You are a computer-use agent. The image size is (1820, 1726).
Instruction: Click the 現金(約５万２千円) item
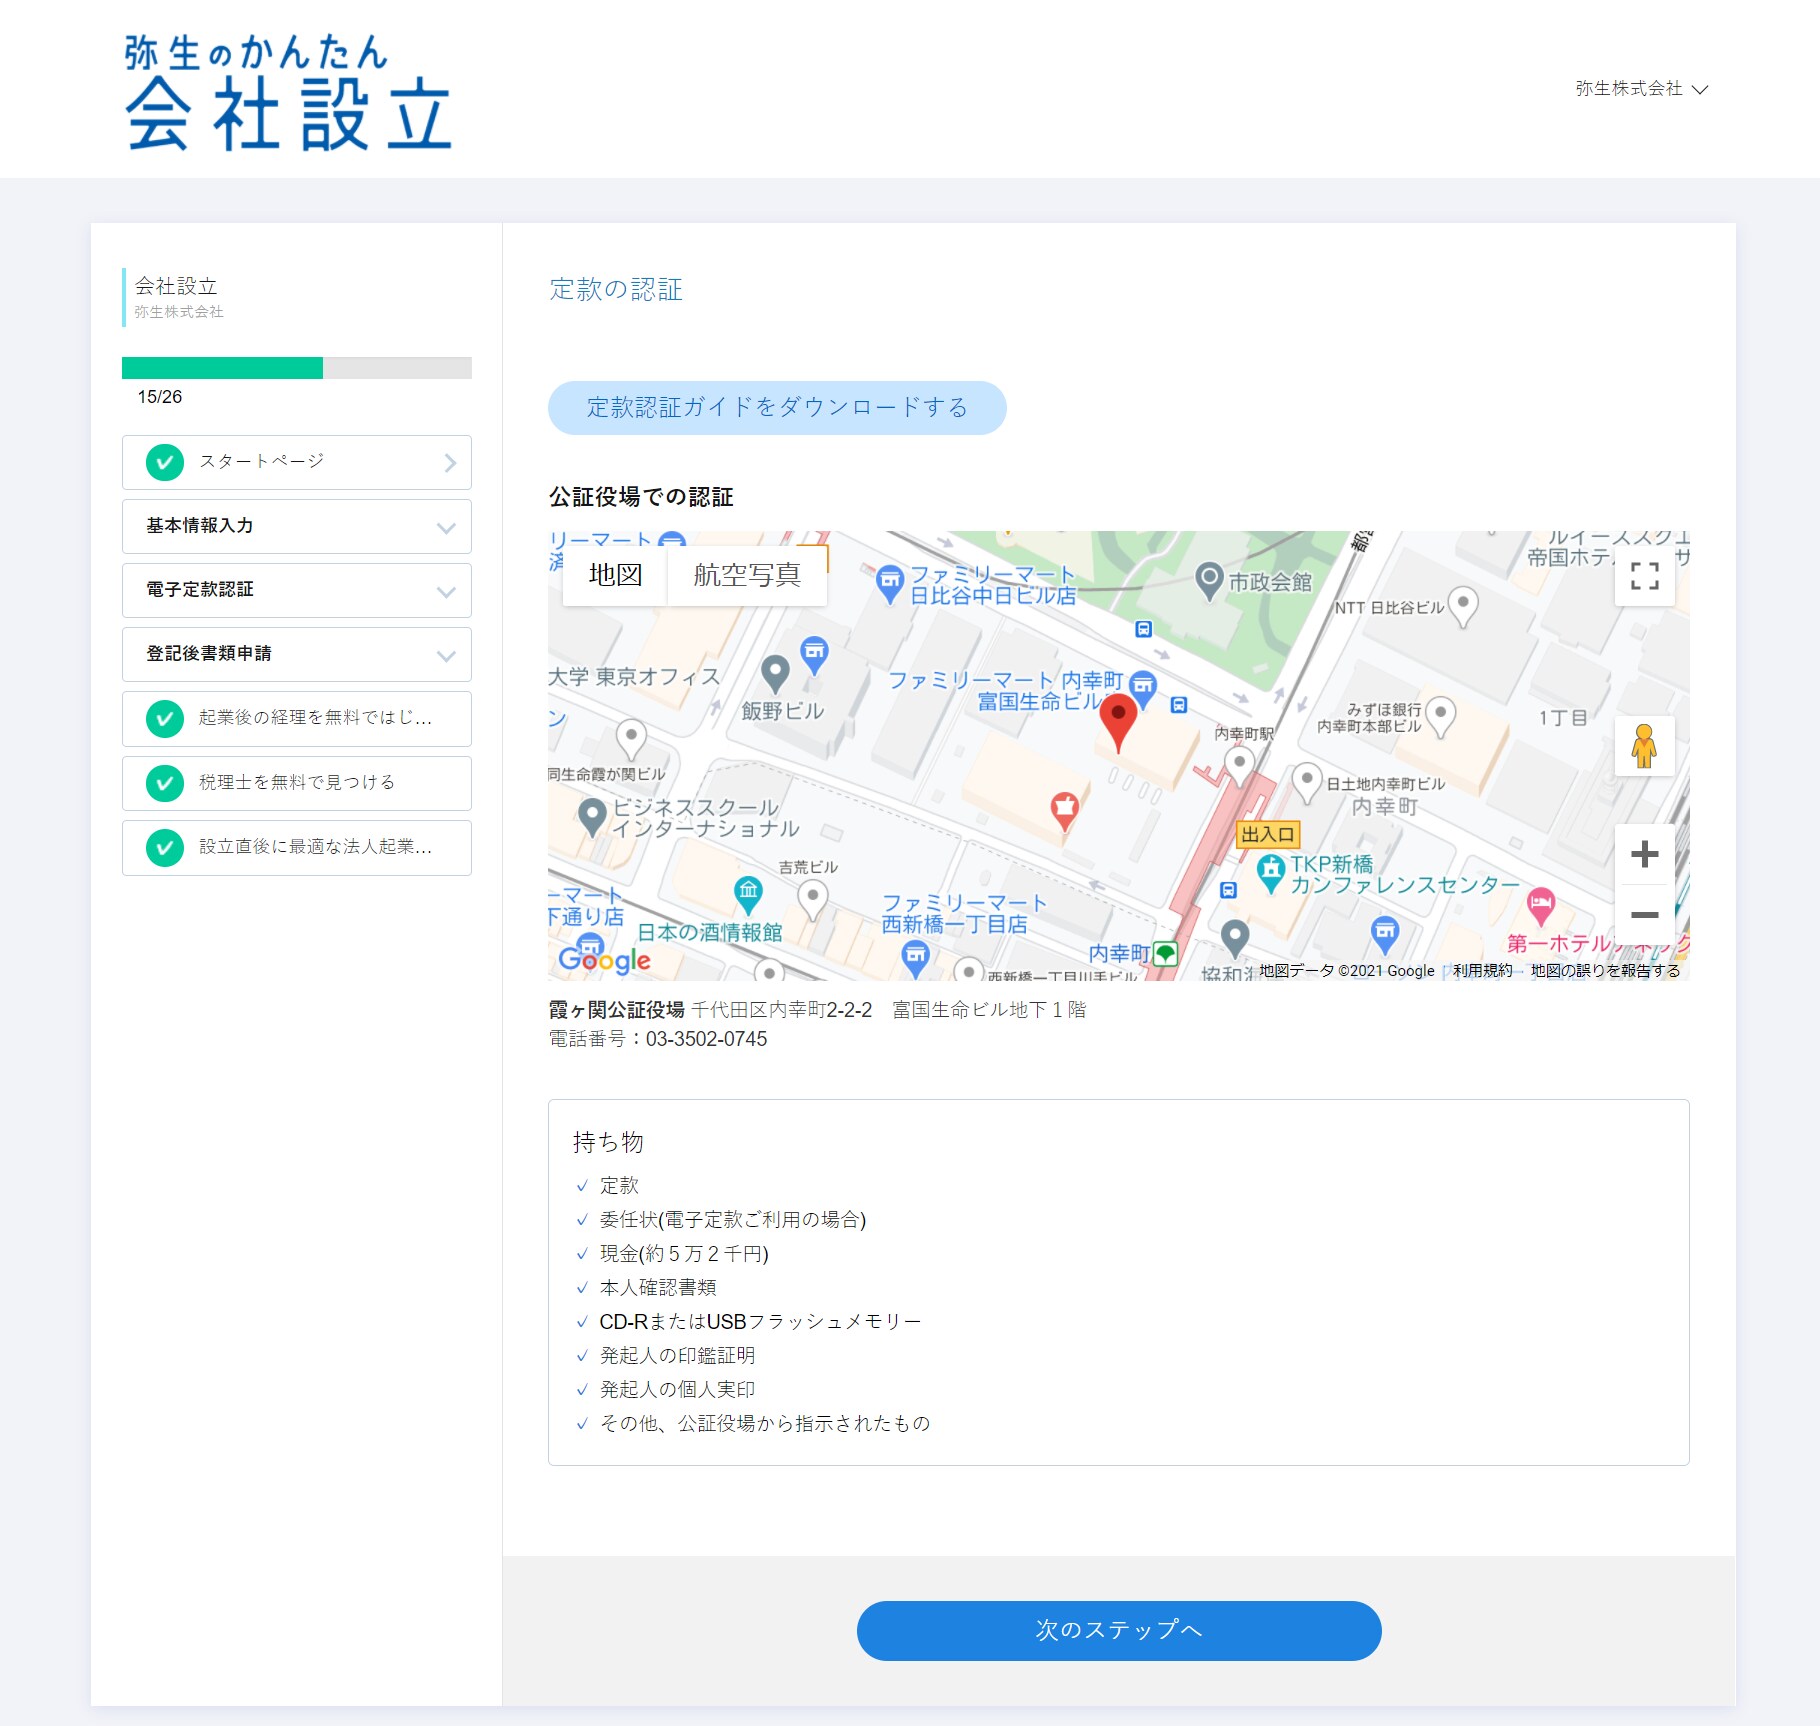[684, 1253]
